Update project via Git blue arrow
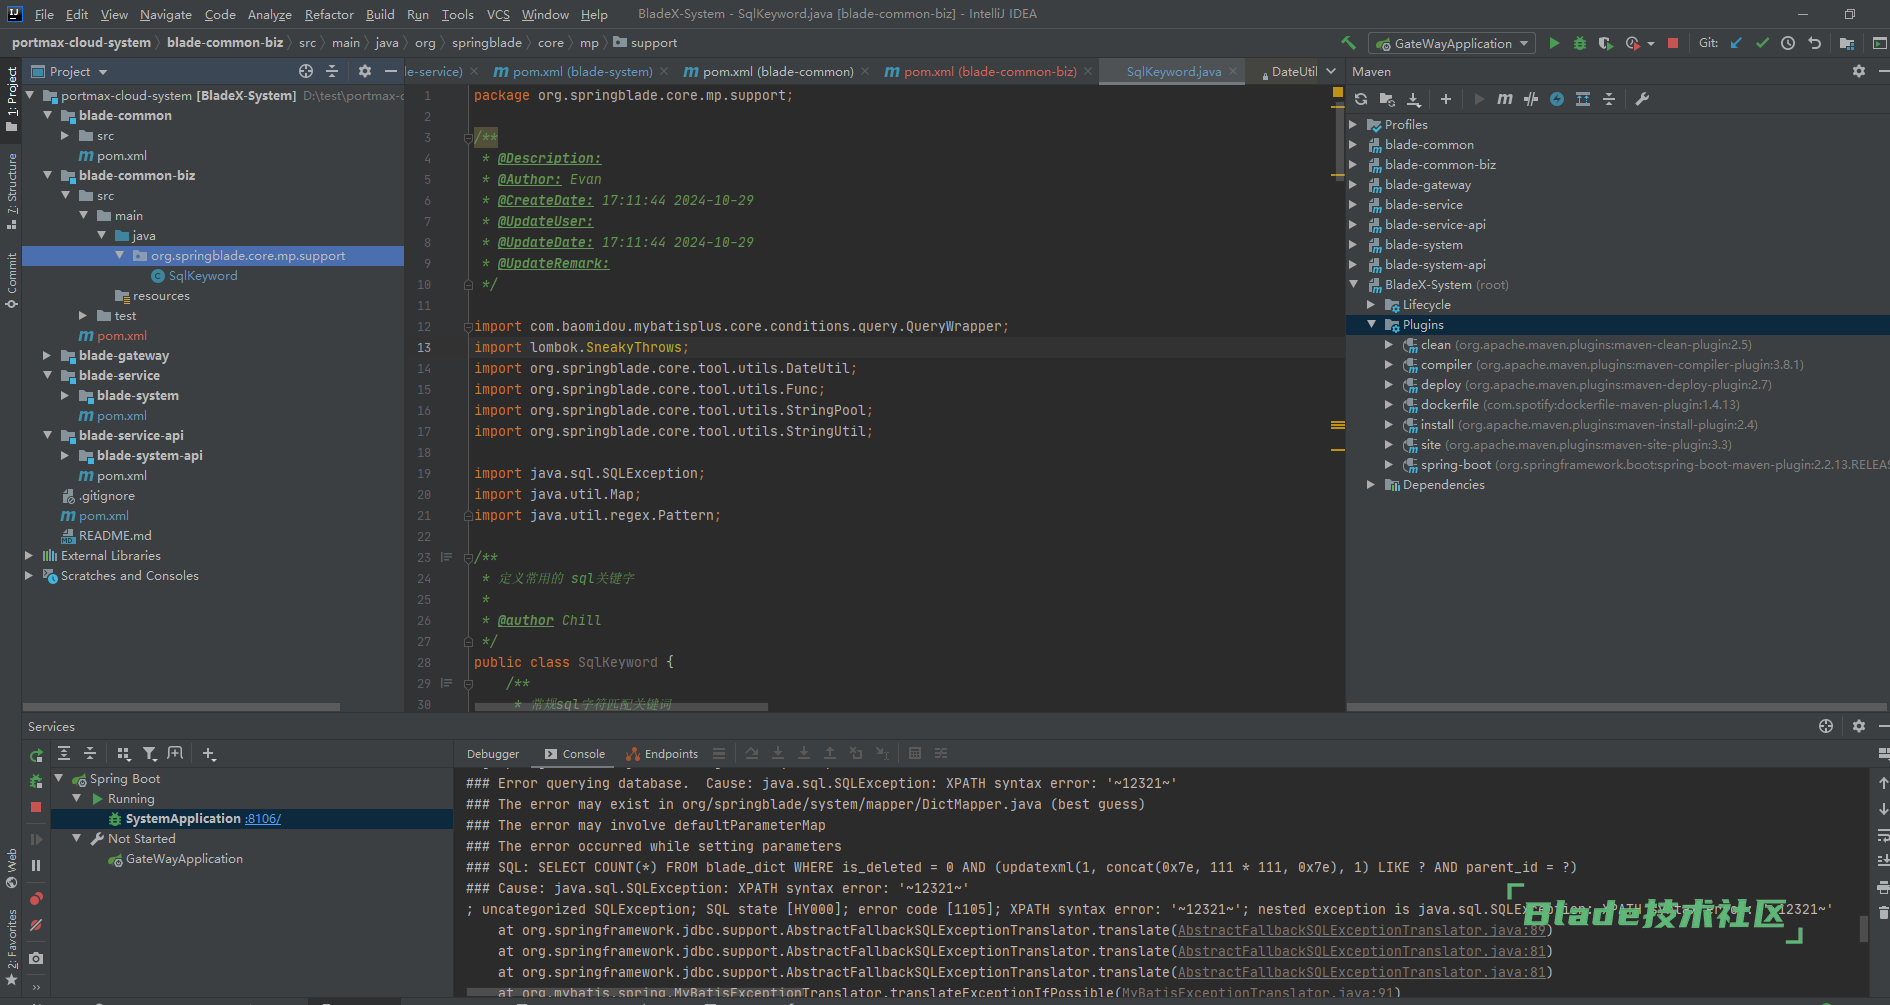This screenshot has height=1005, width=1890. [x=1736, y=43]
